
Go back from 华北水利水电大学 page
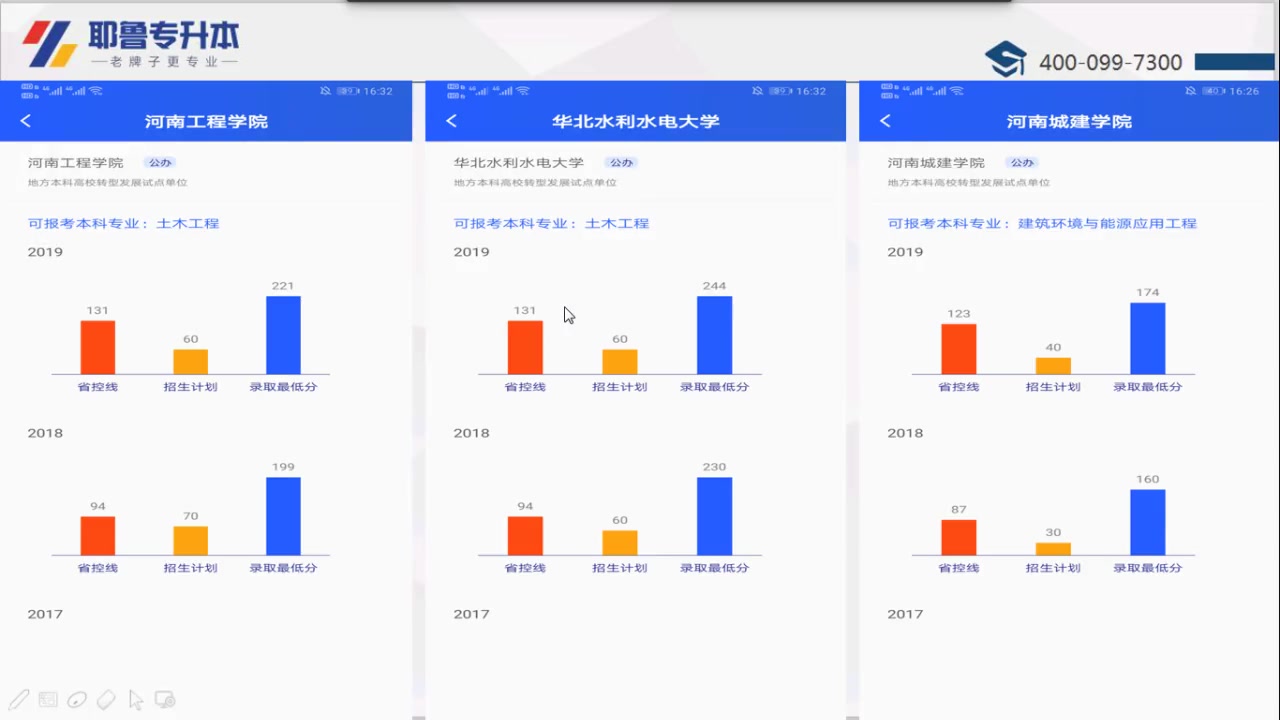pos(451,121)
